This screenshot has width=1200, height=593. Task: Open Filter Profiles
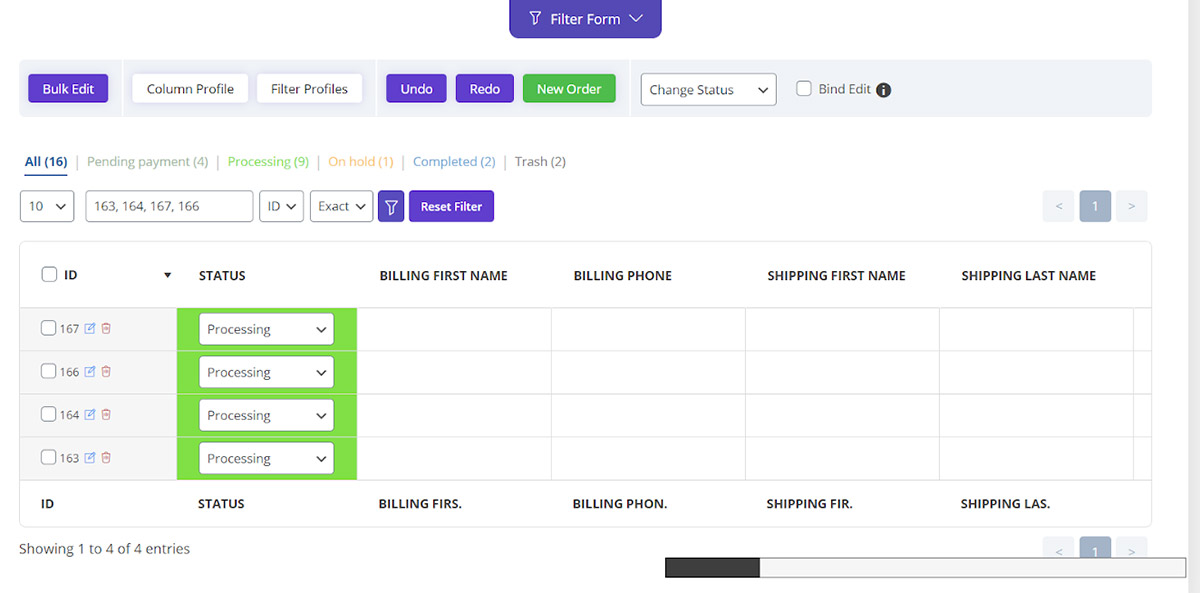coord(309,88)
